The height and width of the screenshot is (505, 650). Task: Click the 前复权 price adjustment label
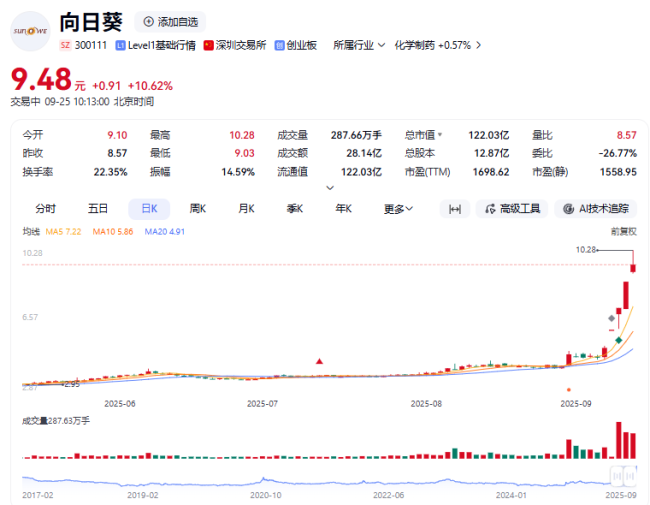click(x=622, y=231)
